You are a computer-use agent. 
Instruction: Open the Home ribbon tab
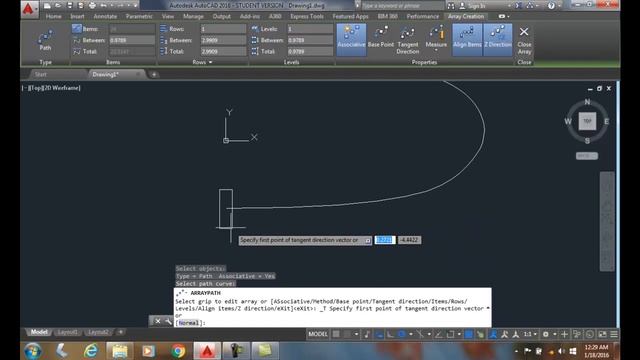coord(53,16)
